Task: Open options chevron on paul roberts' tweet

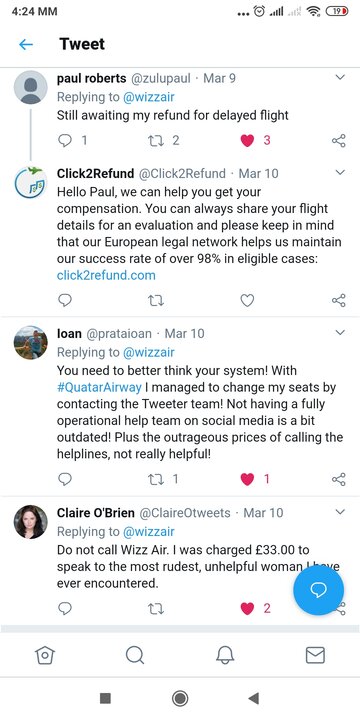Action: [340, 77]
